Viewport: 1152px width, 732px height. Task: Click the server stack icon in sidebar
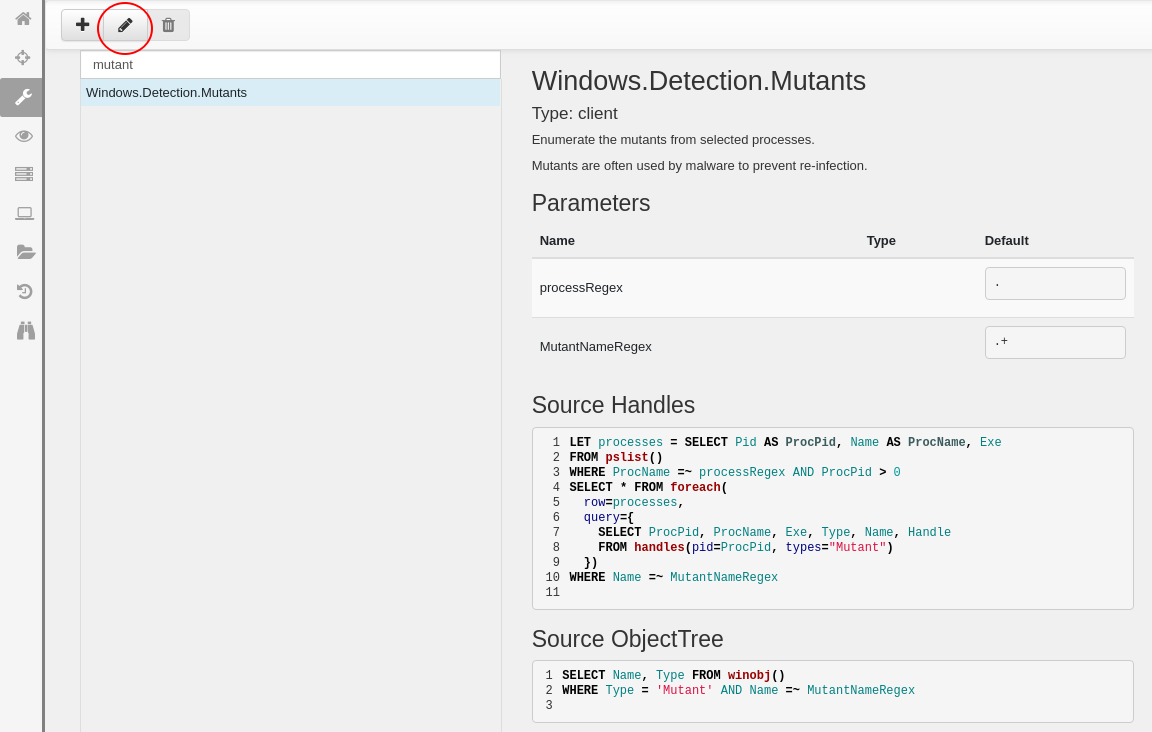click(x=23, y=174)
